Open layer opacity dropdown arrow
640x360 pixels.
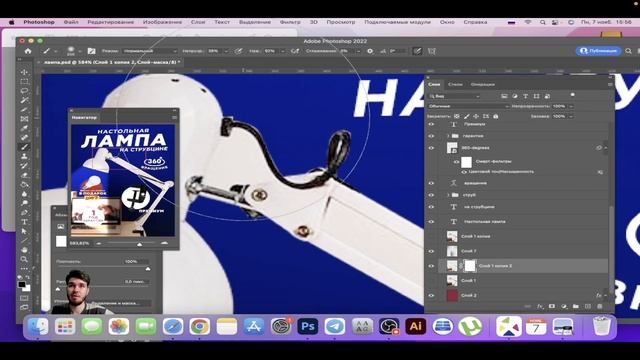coord(571,106)
